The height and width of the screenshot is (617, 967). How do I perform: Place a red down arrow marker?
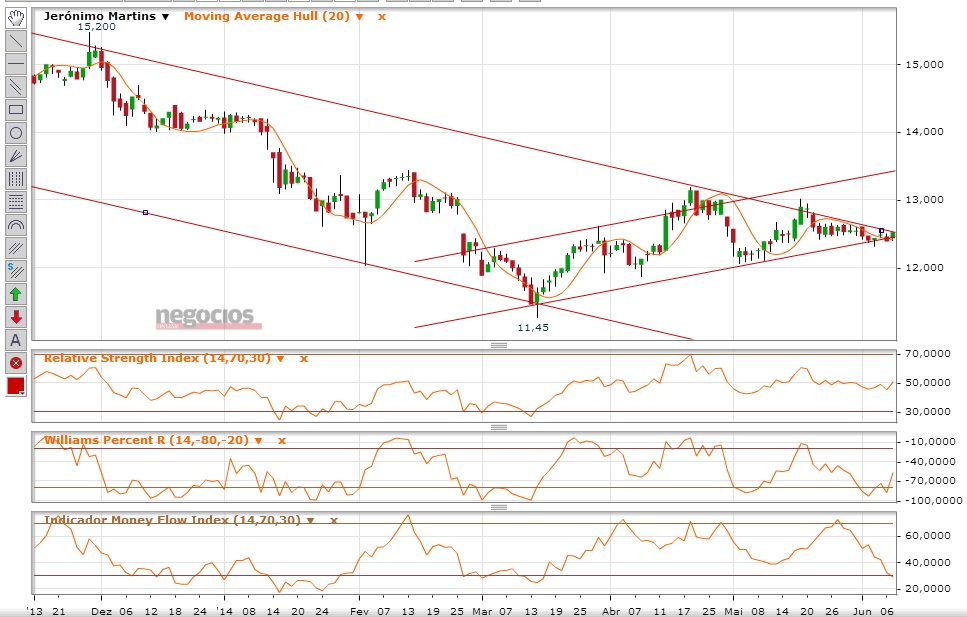[16, 317]
